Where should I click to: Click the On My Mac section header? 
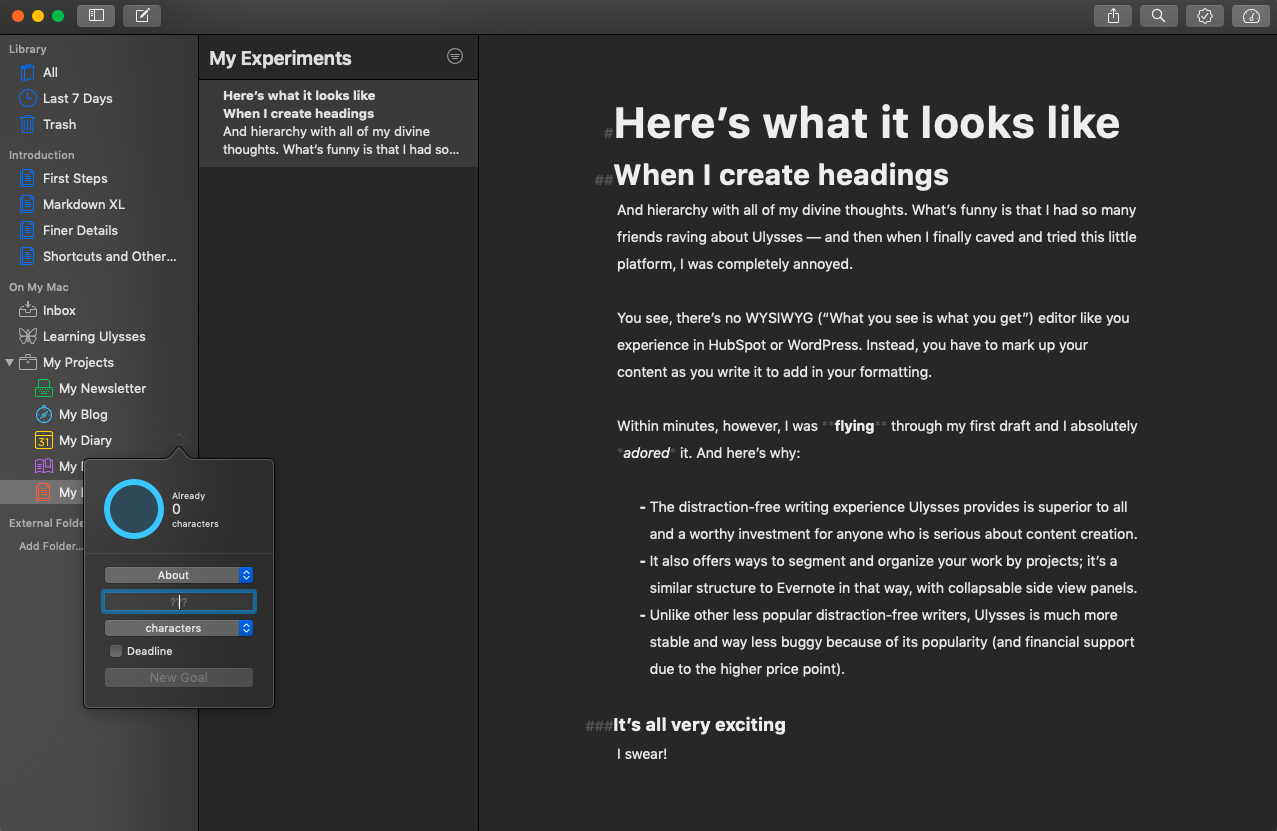click(39, 287)
